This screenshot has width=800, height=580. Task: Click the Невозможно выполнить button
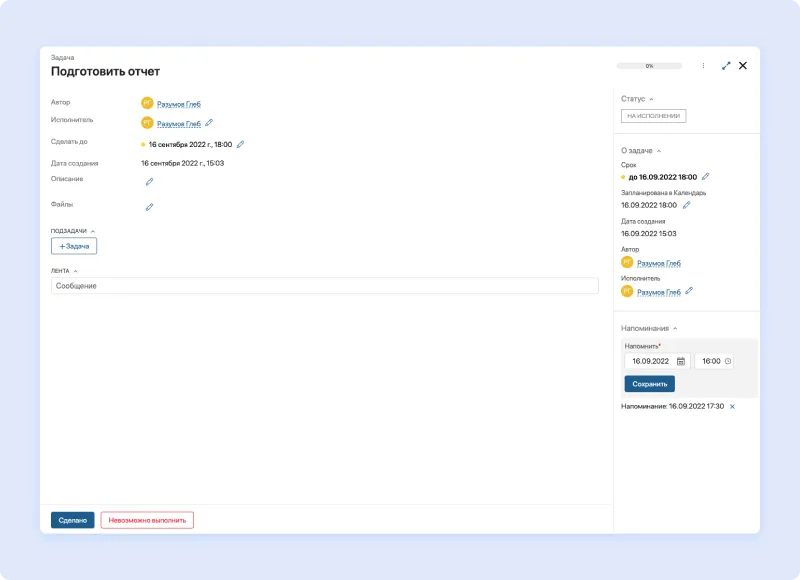[x=147, y=520]
